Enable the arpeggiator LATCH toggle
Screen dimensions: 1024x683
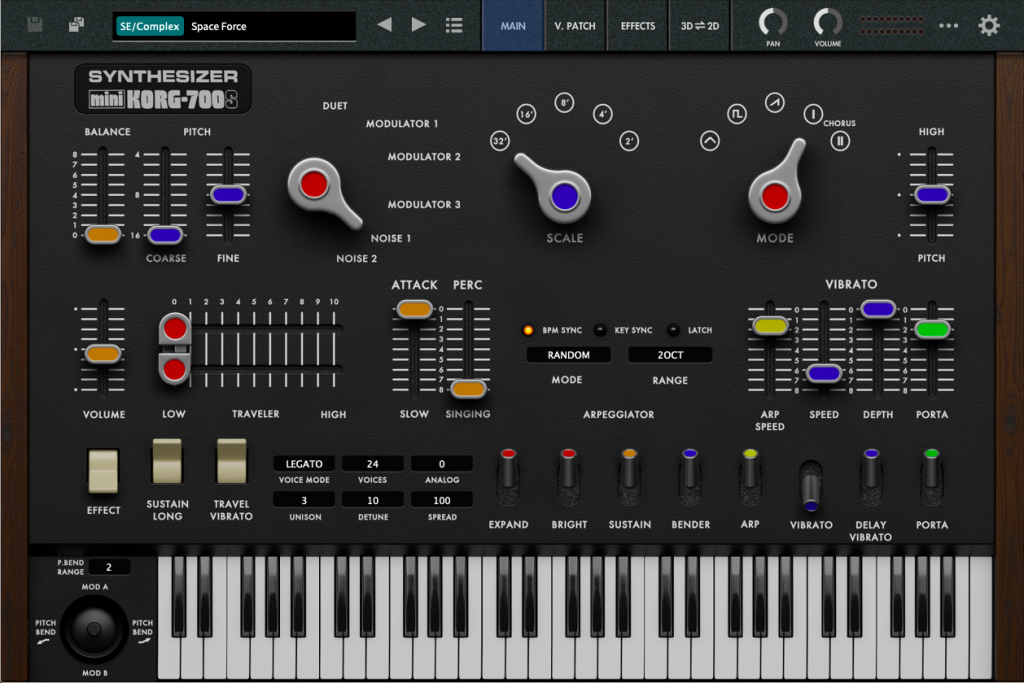tap(674, 330)
